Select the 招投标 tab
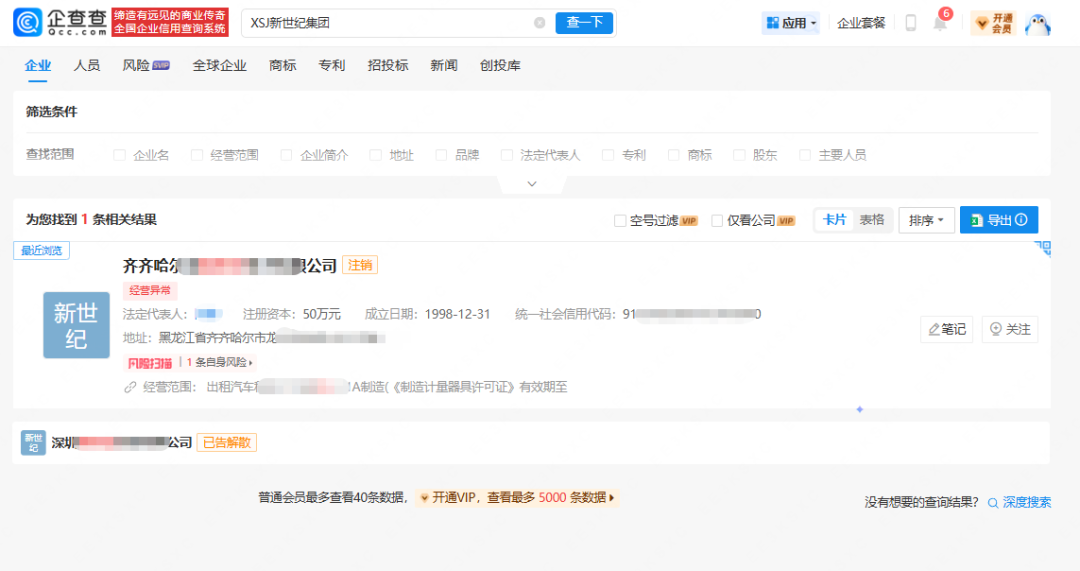 click(388, 65)
